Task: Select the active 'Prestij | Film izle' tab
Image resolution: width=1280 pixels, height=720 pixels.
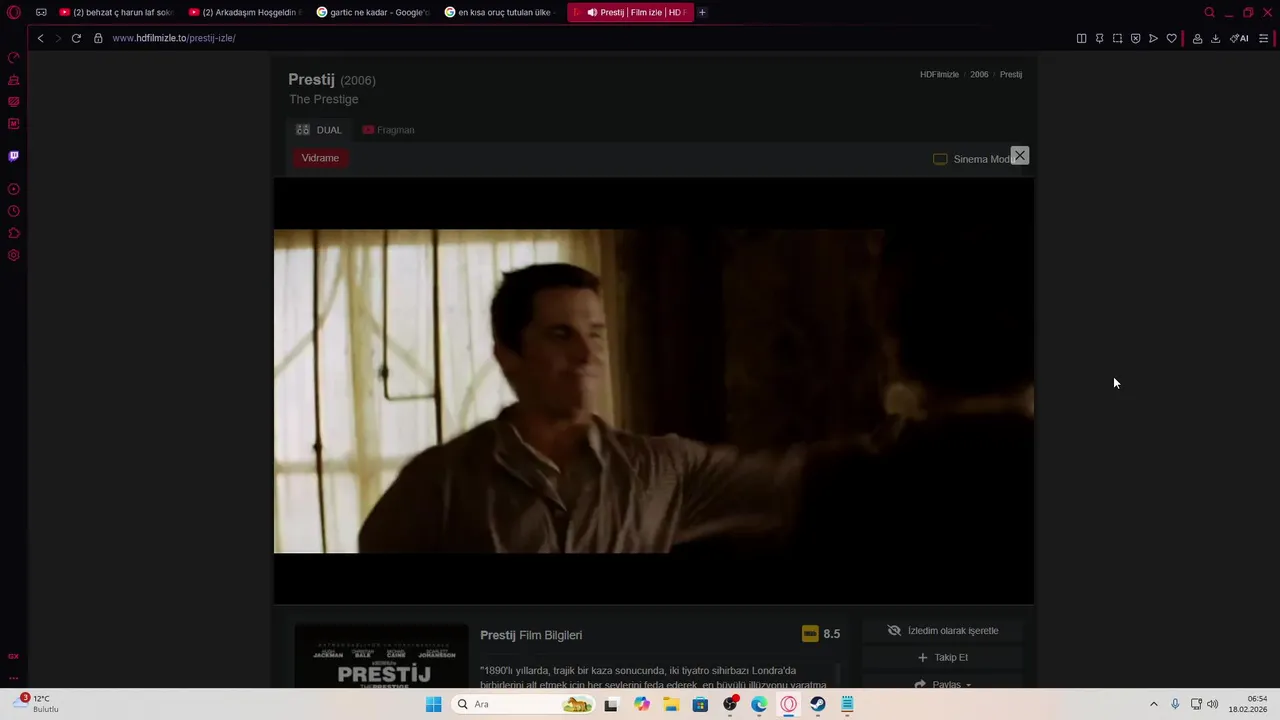Action: point(630,12)
